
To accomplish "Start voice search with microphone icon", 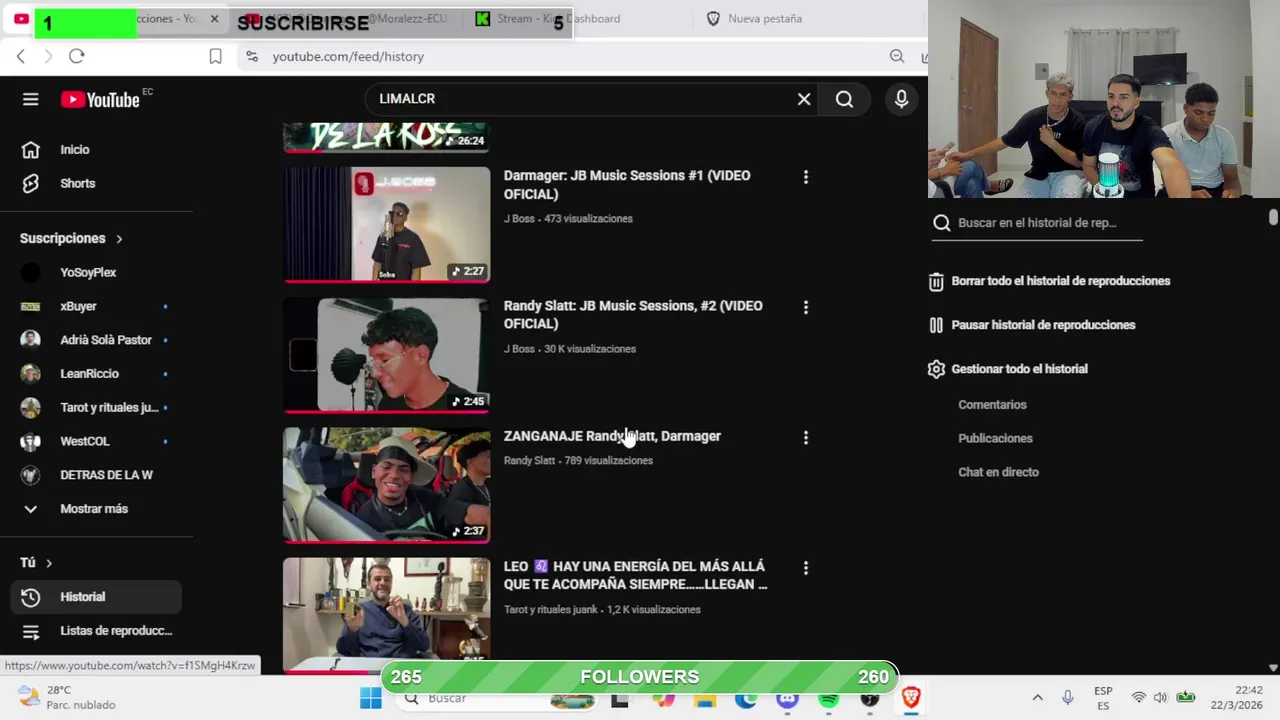I will [901, 99].
